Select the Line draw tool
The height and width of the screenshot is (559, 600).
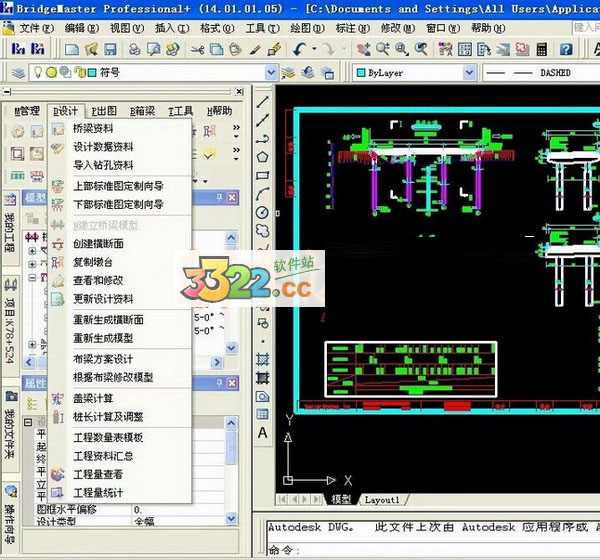(x=262, y=102)
